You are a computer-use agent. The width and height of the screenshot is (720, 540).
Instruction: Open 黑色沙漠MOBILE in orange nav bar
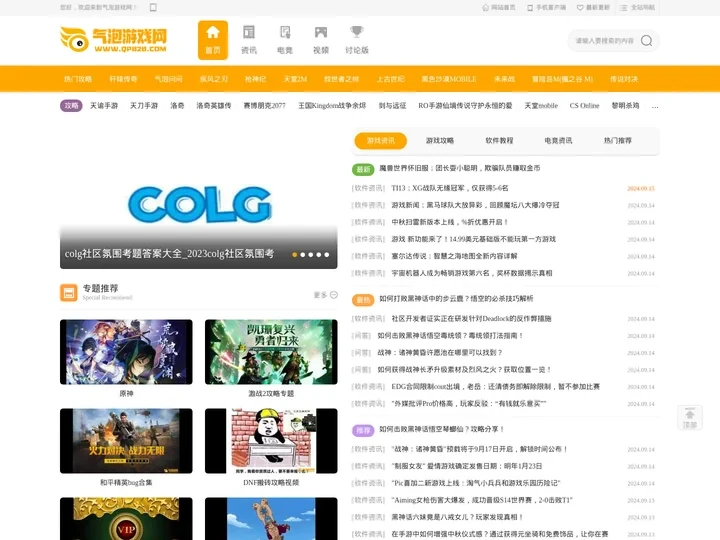pos(449,79)
